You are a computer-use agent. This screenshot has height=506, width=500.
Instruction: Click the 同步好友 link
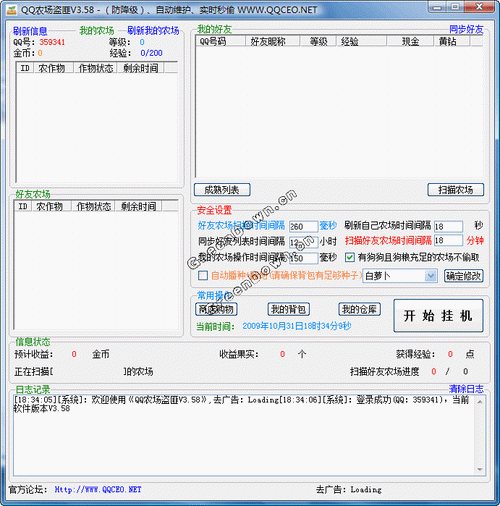pos(466,29)
